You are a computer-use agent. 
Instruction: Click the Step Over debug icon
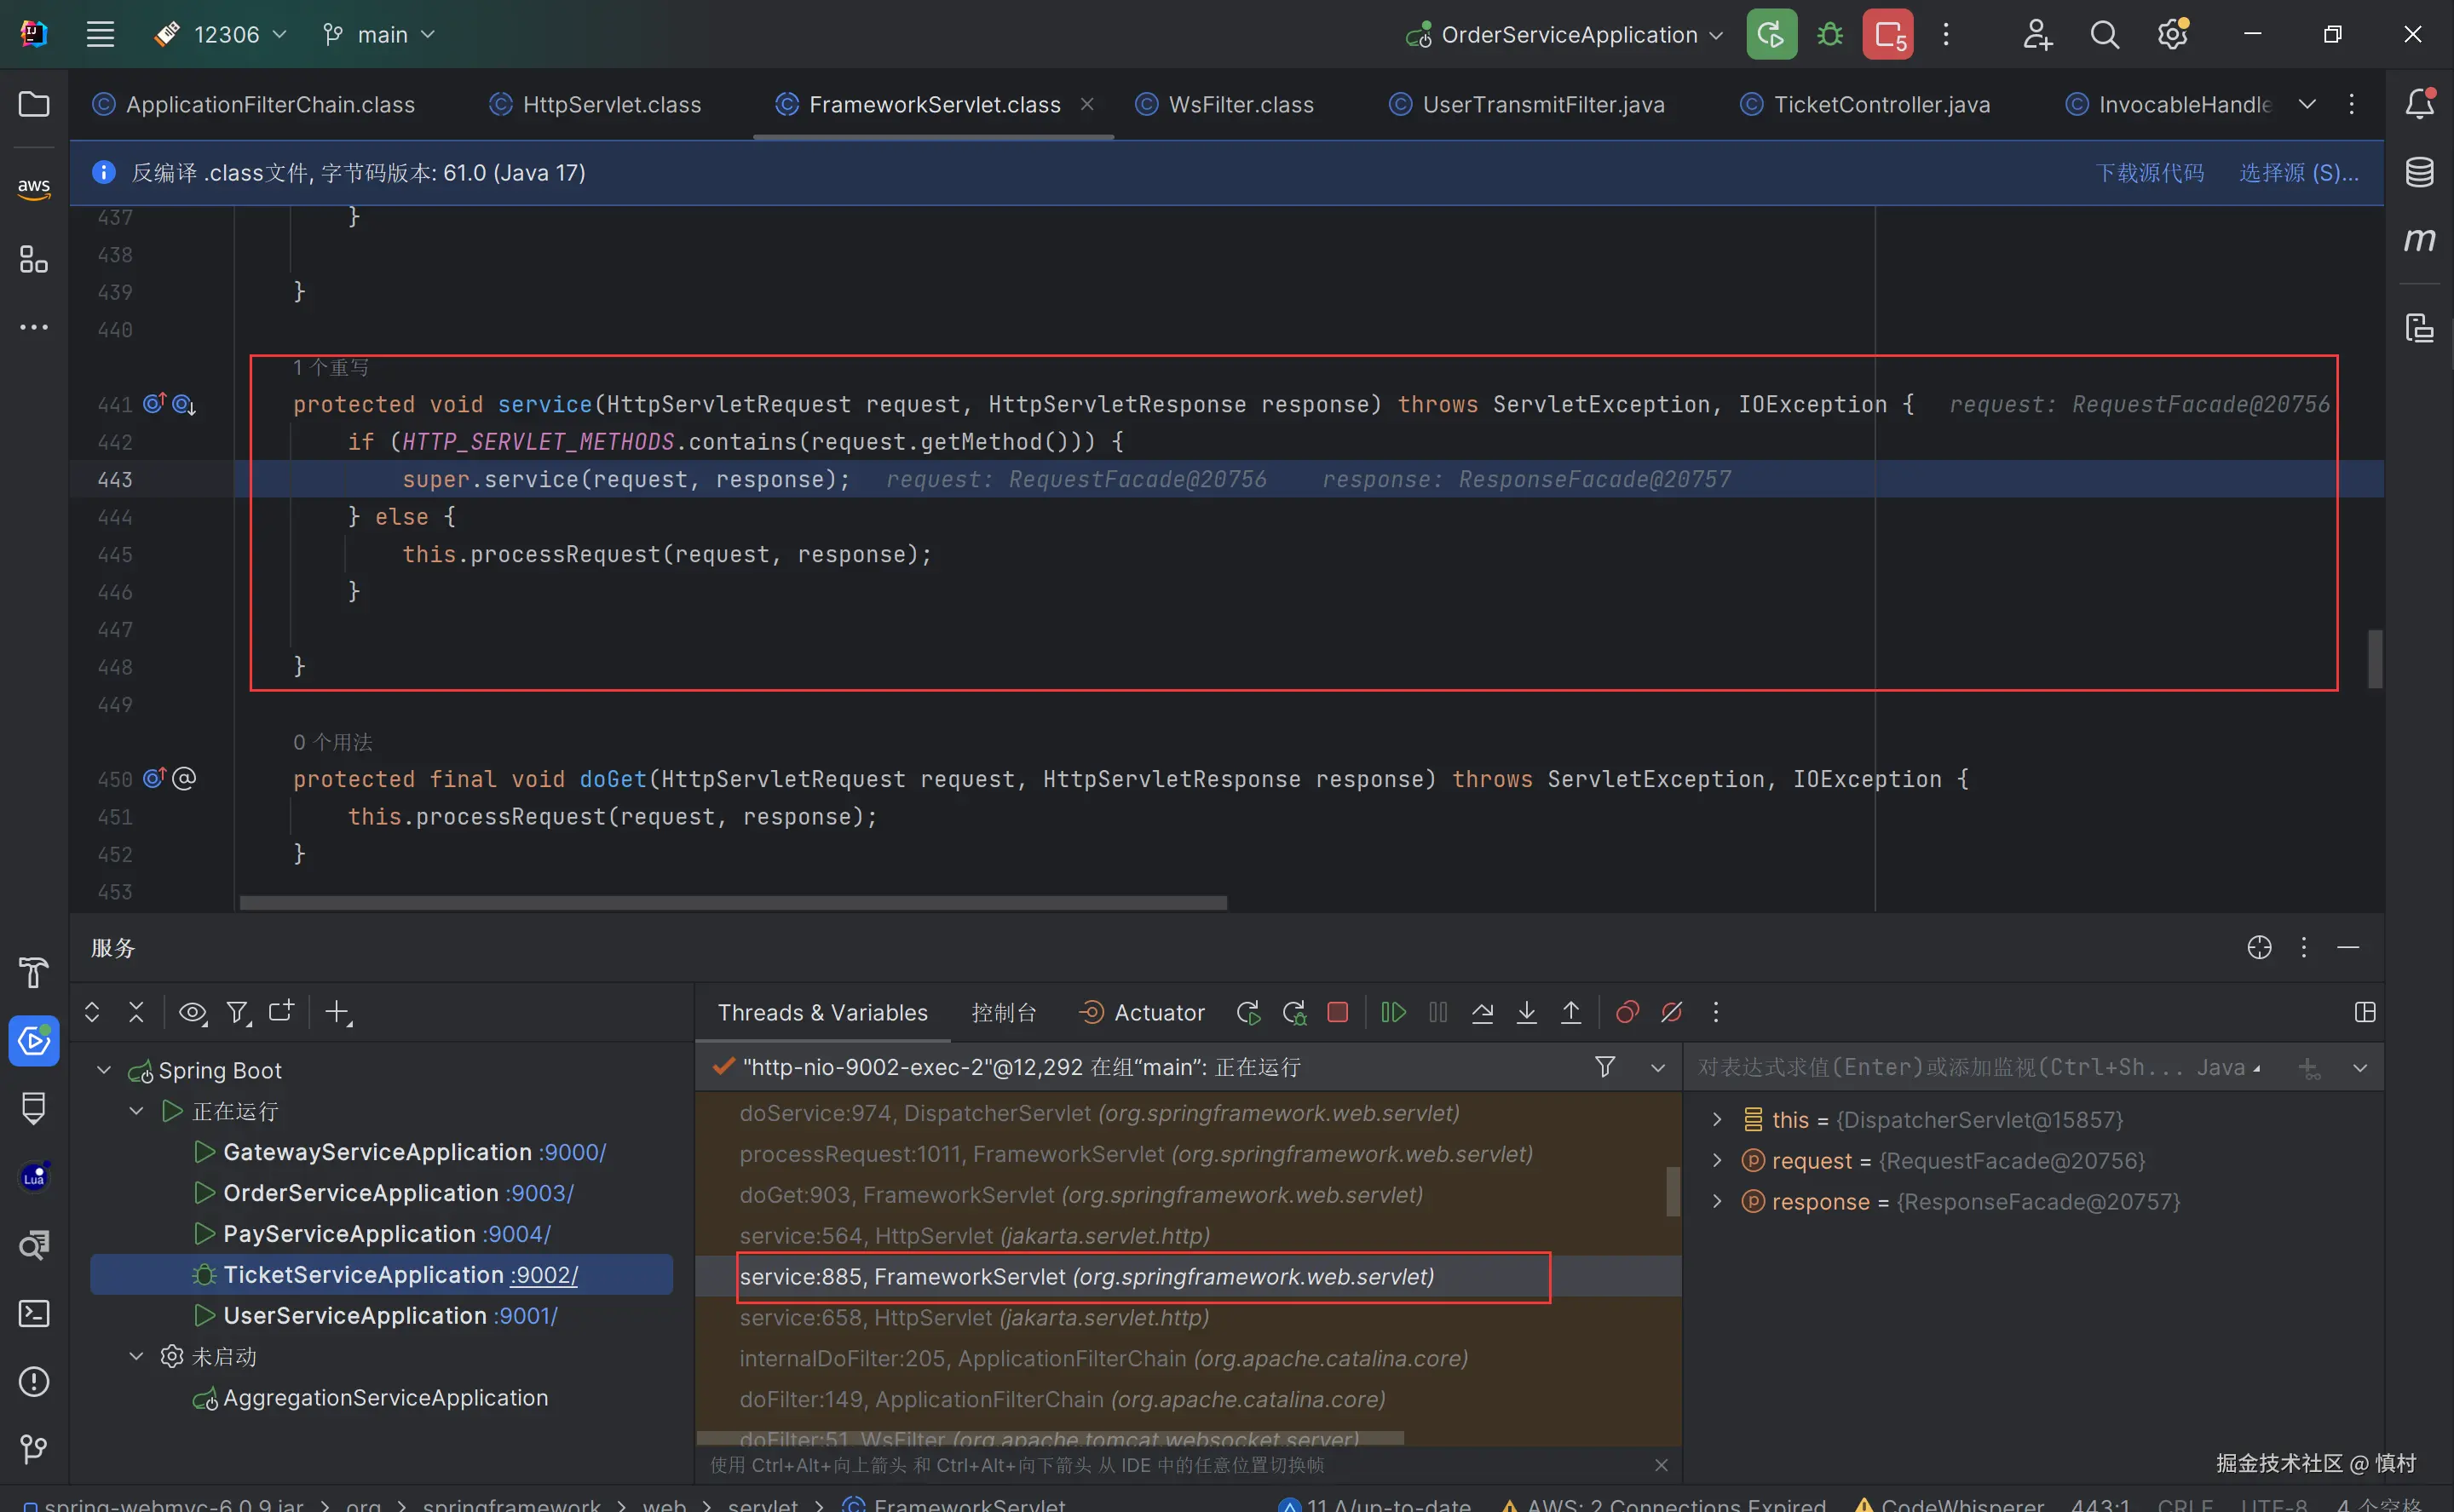(1482, 1012)
